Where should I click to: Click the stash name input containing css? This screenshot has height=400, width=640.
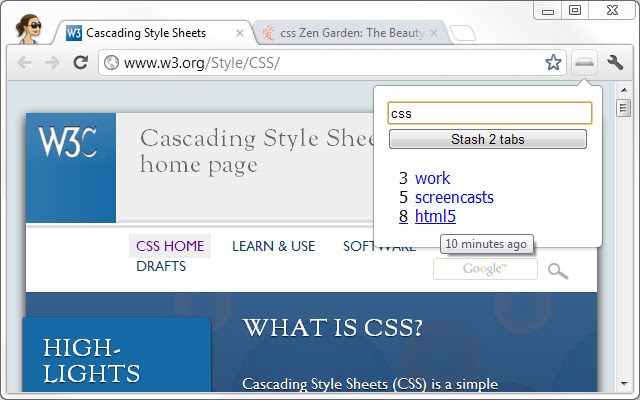tap(489, 113)
